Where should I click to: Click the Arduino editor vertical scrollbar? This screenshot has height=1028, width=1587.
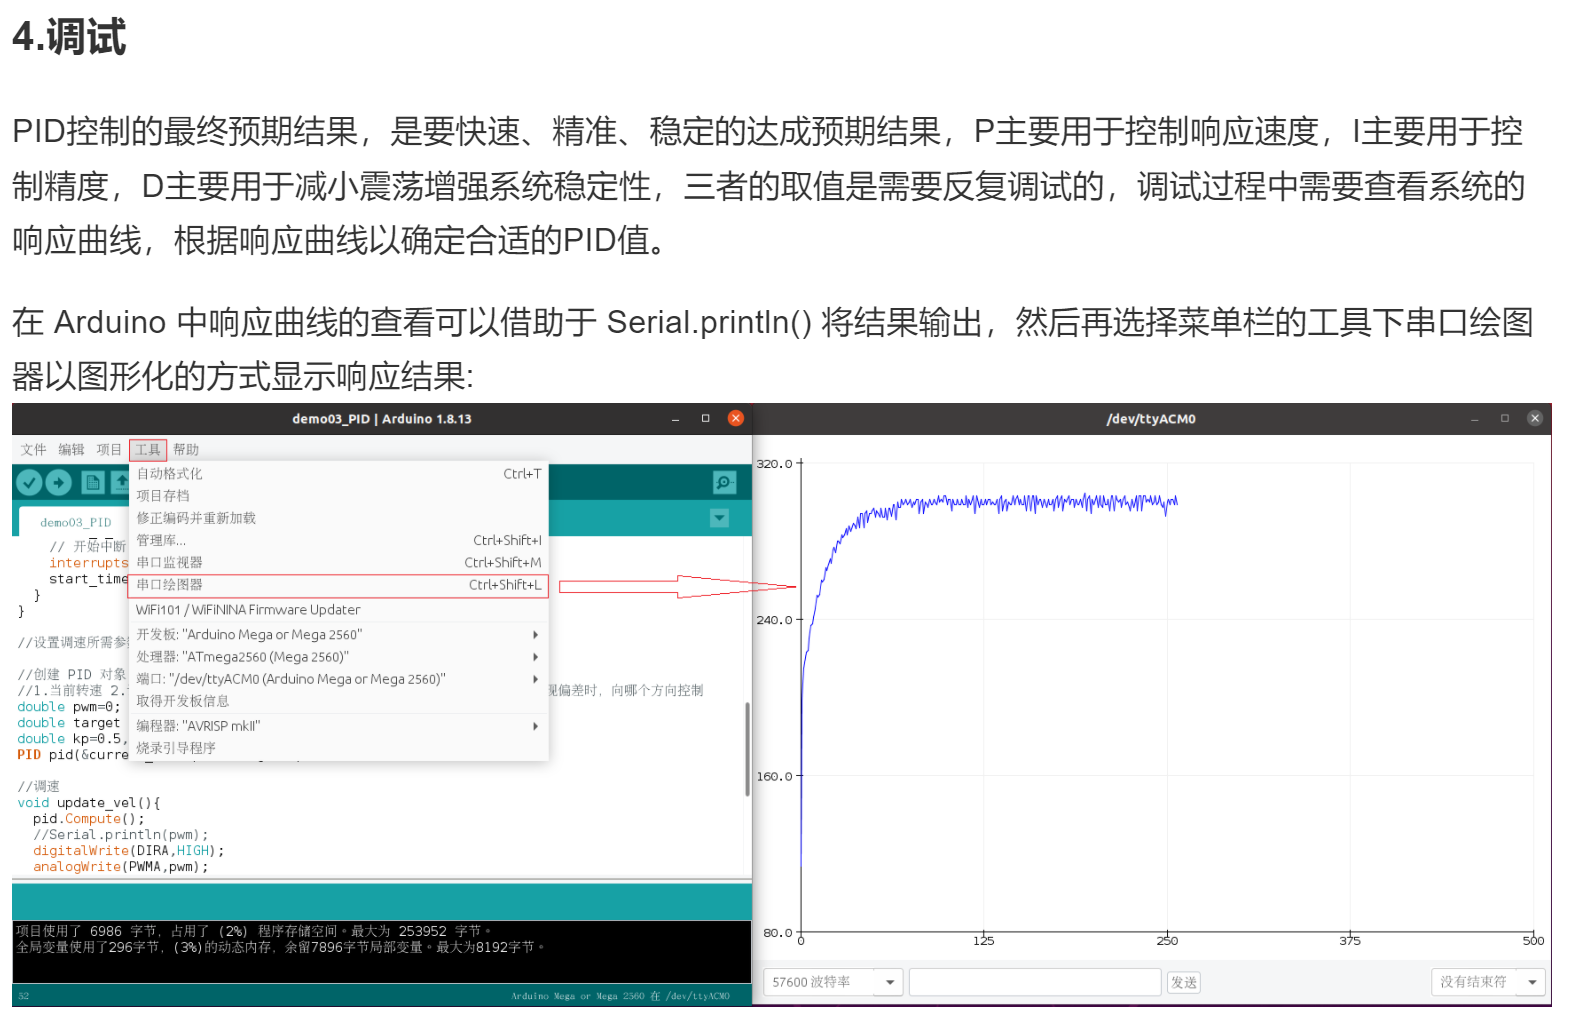[747, 749]
